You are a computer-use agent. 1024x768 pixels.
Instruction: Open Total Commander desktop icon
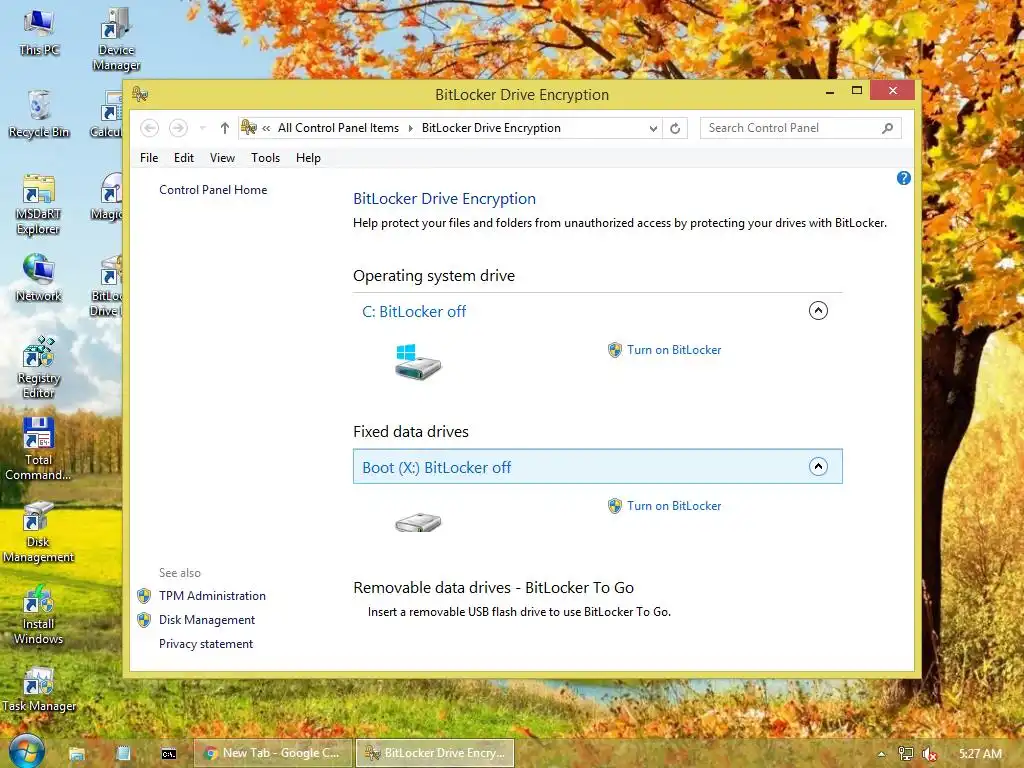[38, 449]
